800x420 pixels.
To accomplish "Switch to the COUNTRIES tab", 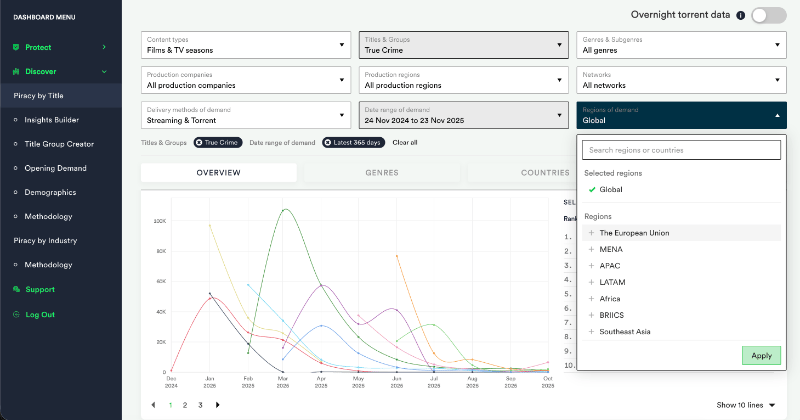I will point(545,172).
